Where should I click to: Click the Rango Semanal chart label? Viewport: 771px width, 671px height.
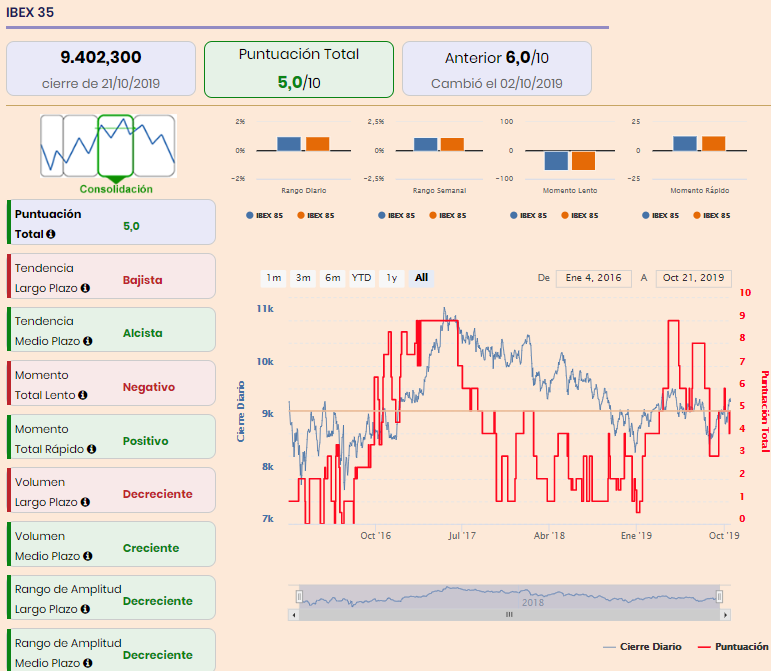(439, 191)
